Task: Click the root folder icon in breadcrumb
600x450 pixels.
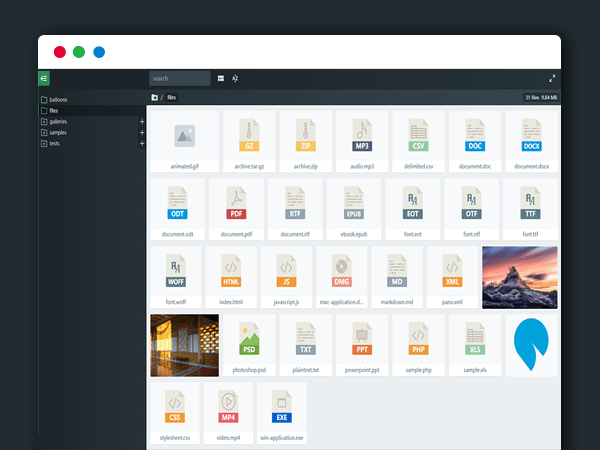Action: pyautogui.click(x=155, y=97)
